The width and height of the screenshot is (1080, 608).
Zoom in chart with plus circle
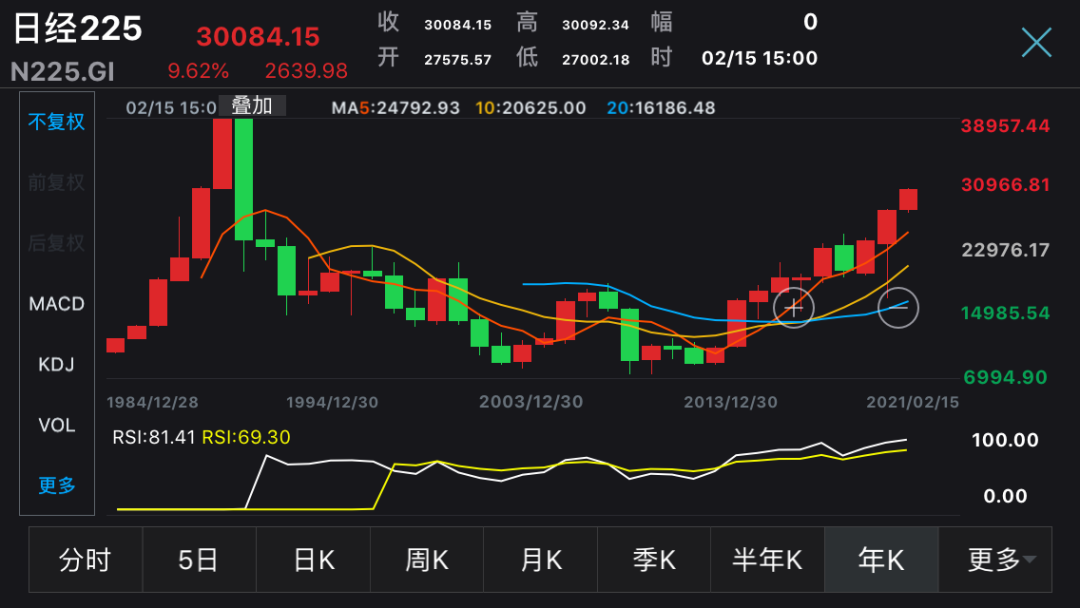[793, 308]
